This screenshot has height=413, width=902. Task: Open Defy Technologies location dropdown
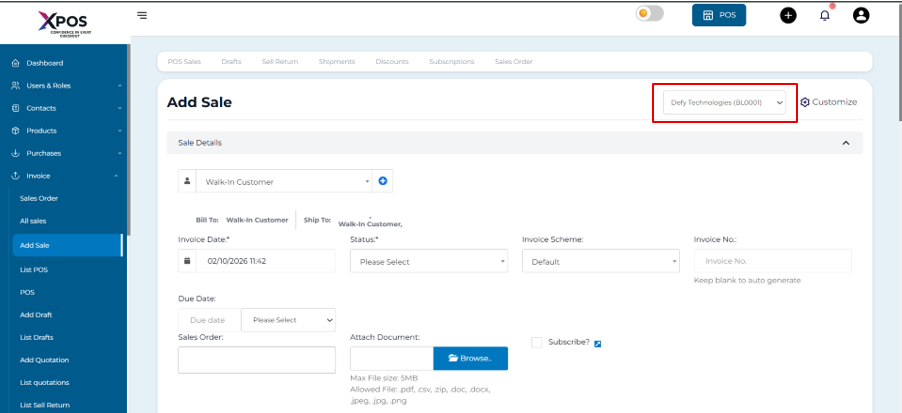coord(724,102)
